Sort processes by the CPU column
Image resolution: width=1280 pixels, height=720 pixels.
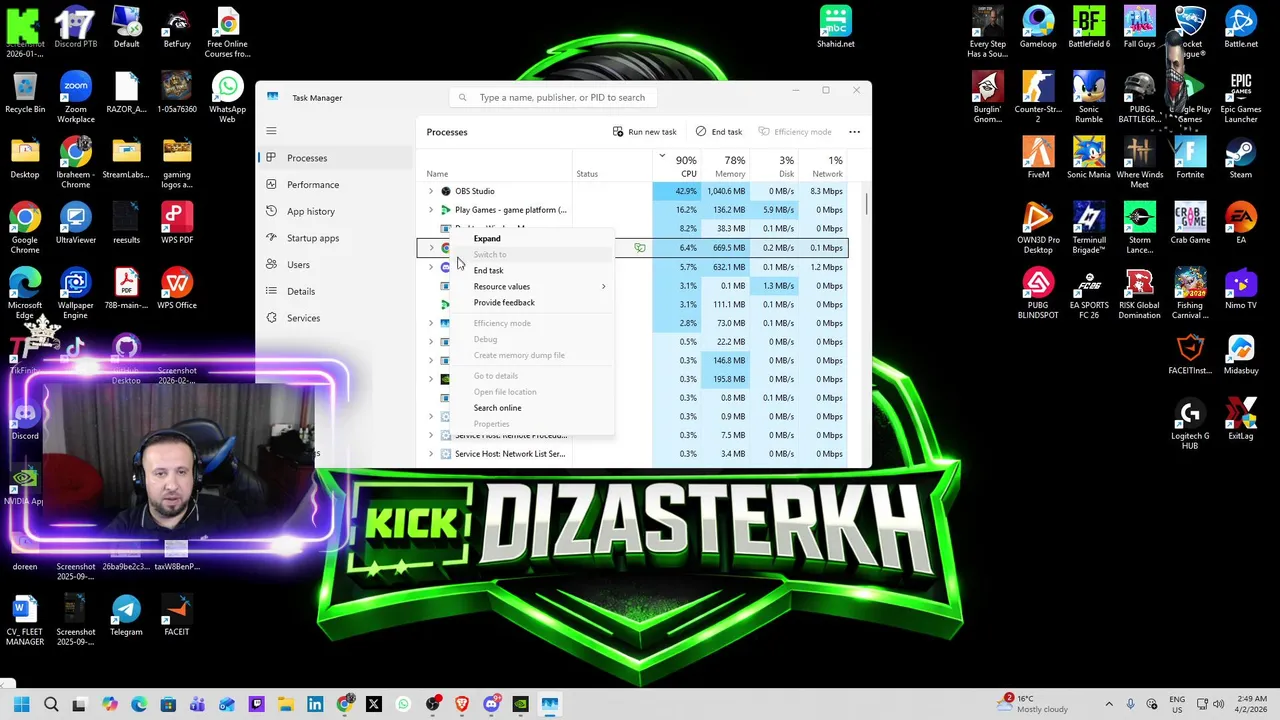pyautogui.click(x=676, y=166)
